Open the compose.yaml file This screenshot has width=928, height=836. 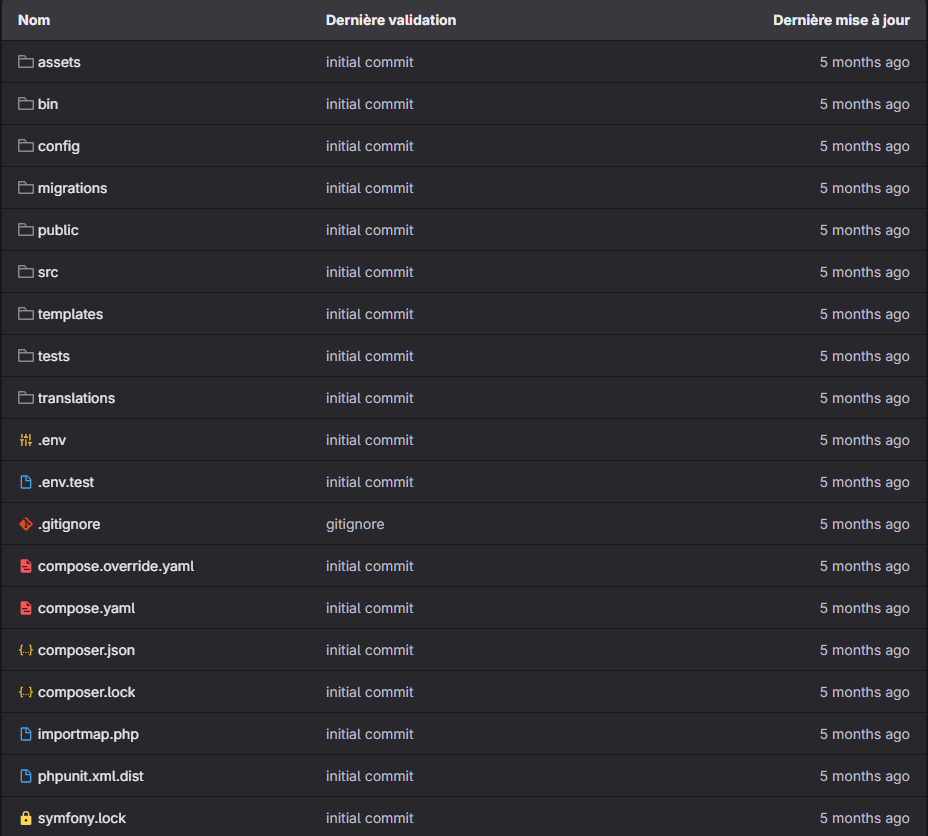86,608
